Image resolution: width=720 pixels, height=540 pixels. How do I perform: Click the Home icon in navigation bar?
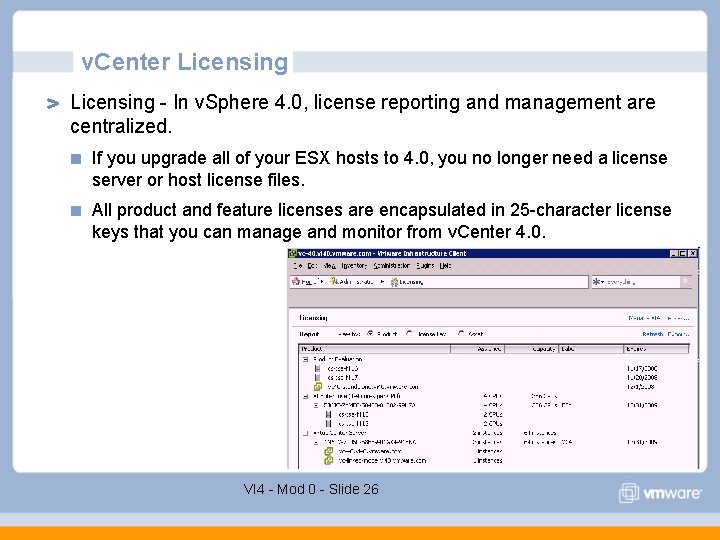(x=296, y=281)
